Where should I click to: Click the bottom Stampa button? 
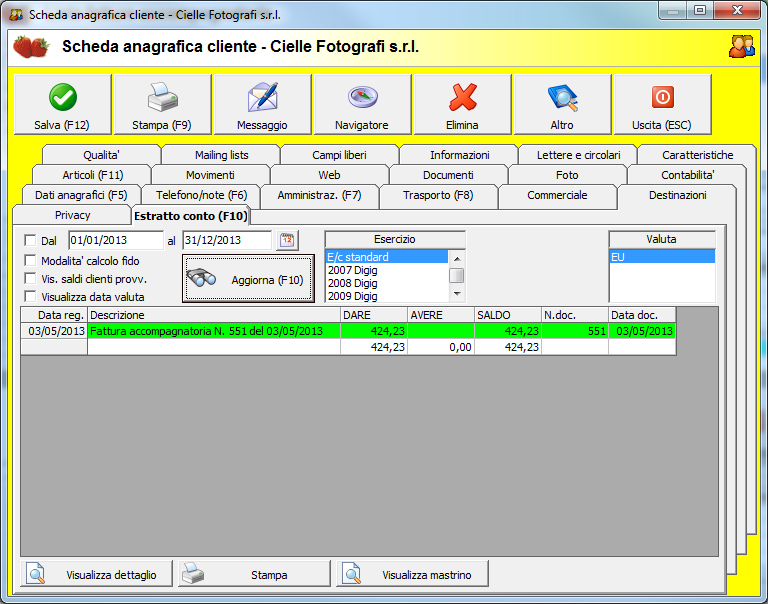tap(255, 573)
